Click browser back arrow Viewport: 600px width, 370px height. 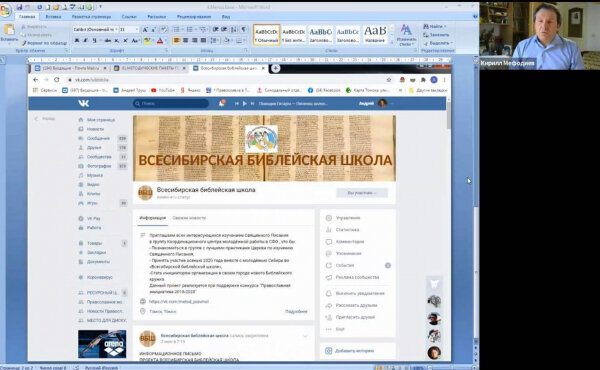(x=36, y=80)
